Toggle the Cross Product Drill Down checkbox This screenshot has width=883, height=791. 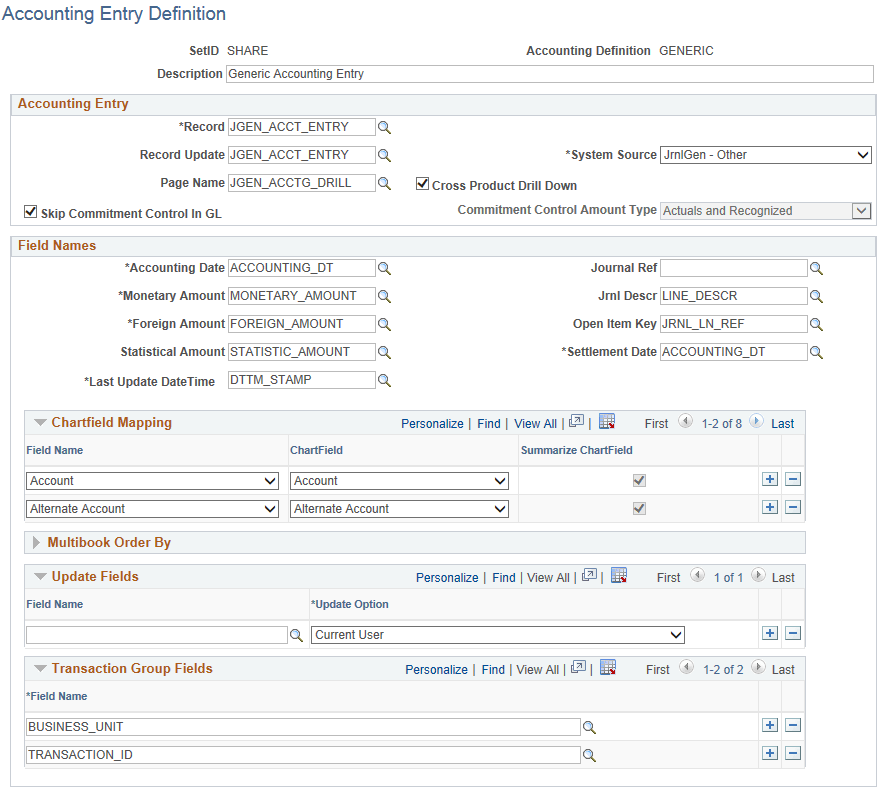pos(423,183)
